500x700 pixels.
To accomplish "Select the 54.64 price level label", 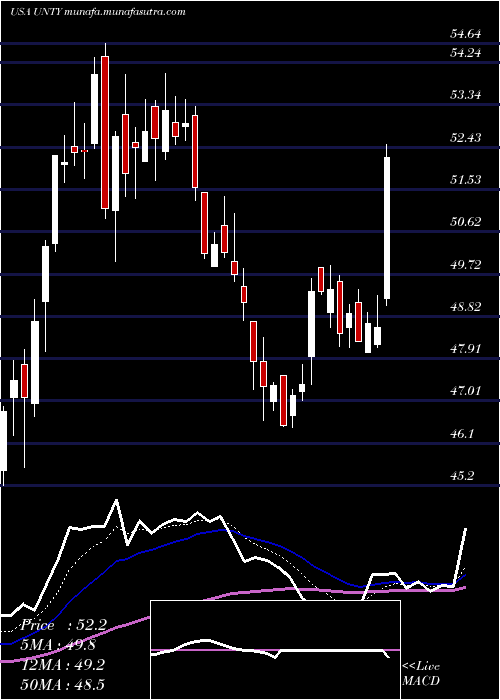I will coord(465,34).
